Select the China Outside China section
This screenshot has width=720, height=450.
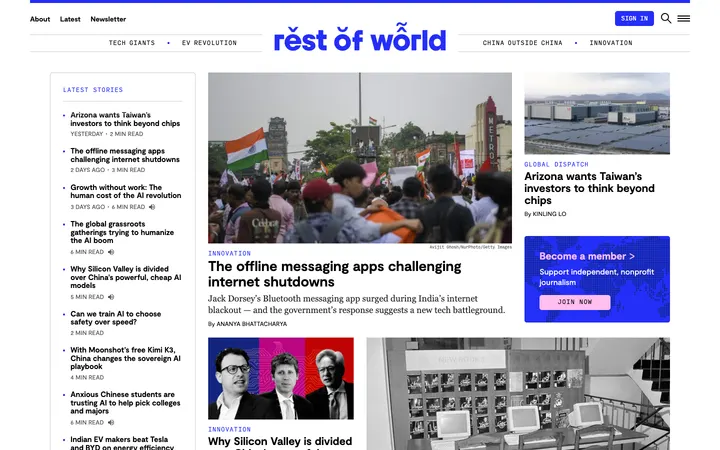[522, 43]
